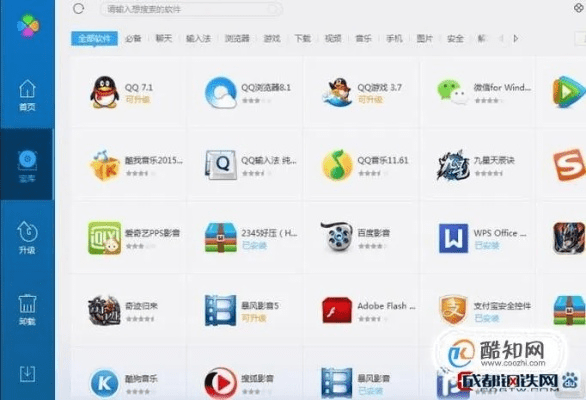Show more categories with right arrow

(516, 38)
